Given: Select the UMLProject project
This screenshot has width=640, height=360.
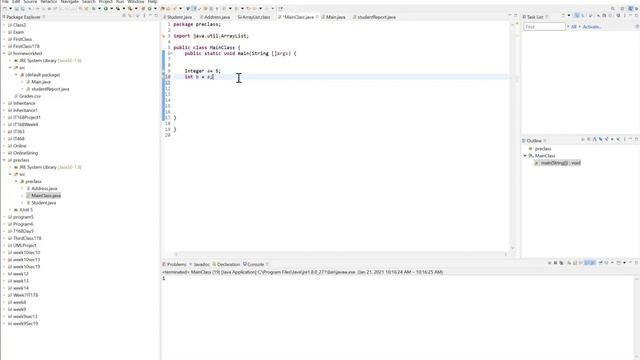Looking at the screenshot, I should pos(22,245).
